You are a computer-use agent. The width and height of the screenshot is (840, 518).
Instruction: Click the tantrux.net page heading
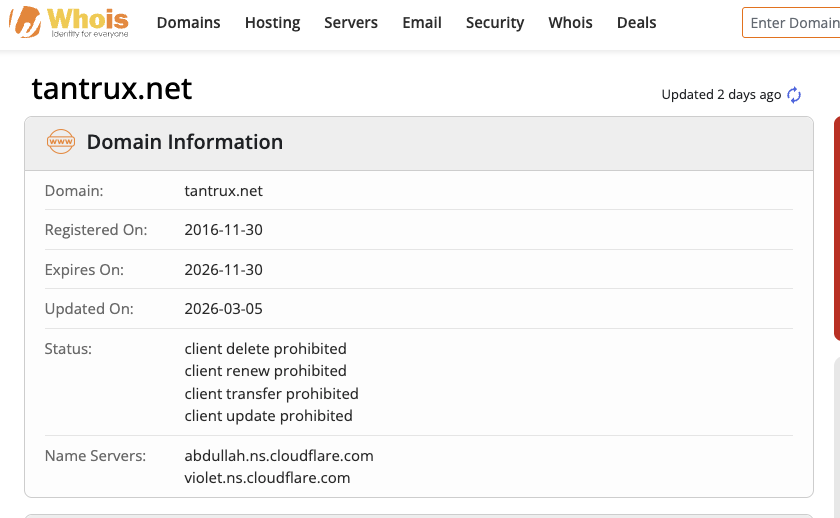[112, 89]
